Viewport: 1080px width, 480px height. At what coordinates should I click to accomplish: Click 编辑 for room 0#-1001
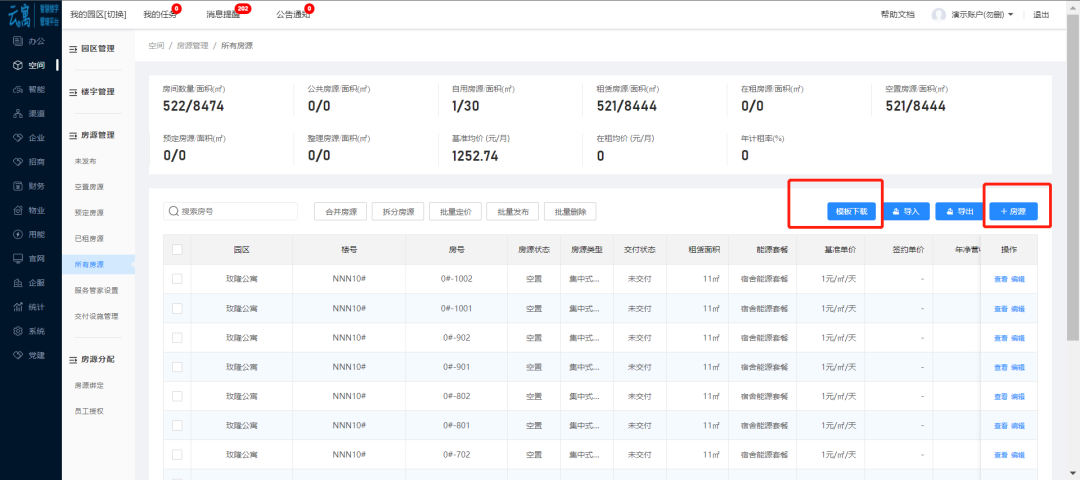(1017, 309)
